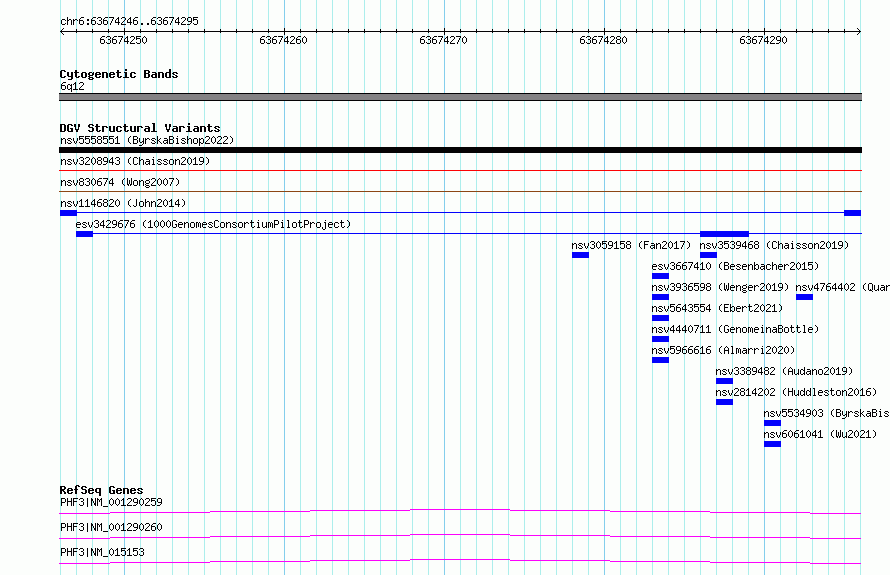This screenshot has height=575, width=890.
Task: Click ruler position 63674260
Action: [x=283, y=40]
